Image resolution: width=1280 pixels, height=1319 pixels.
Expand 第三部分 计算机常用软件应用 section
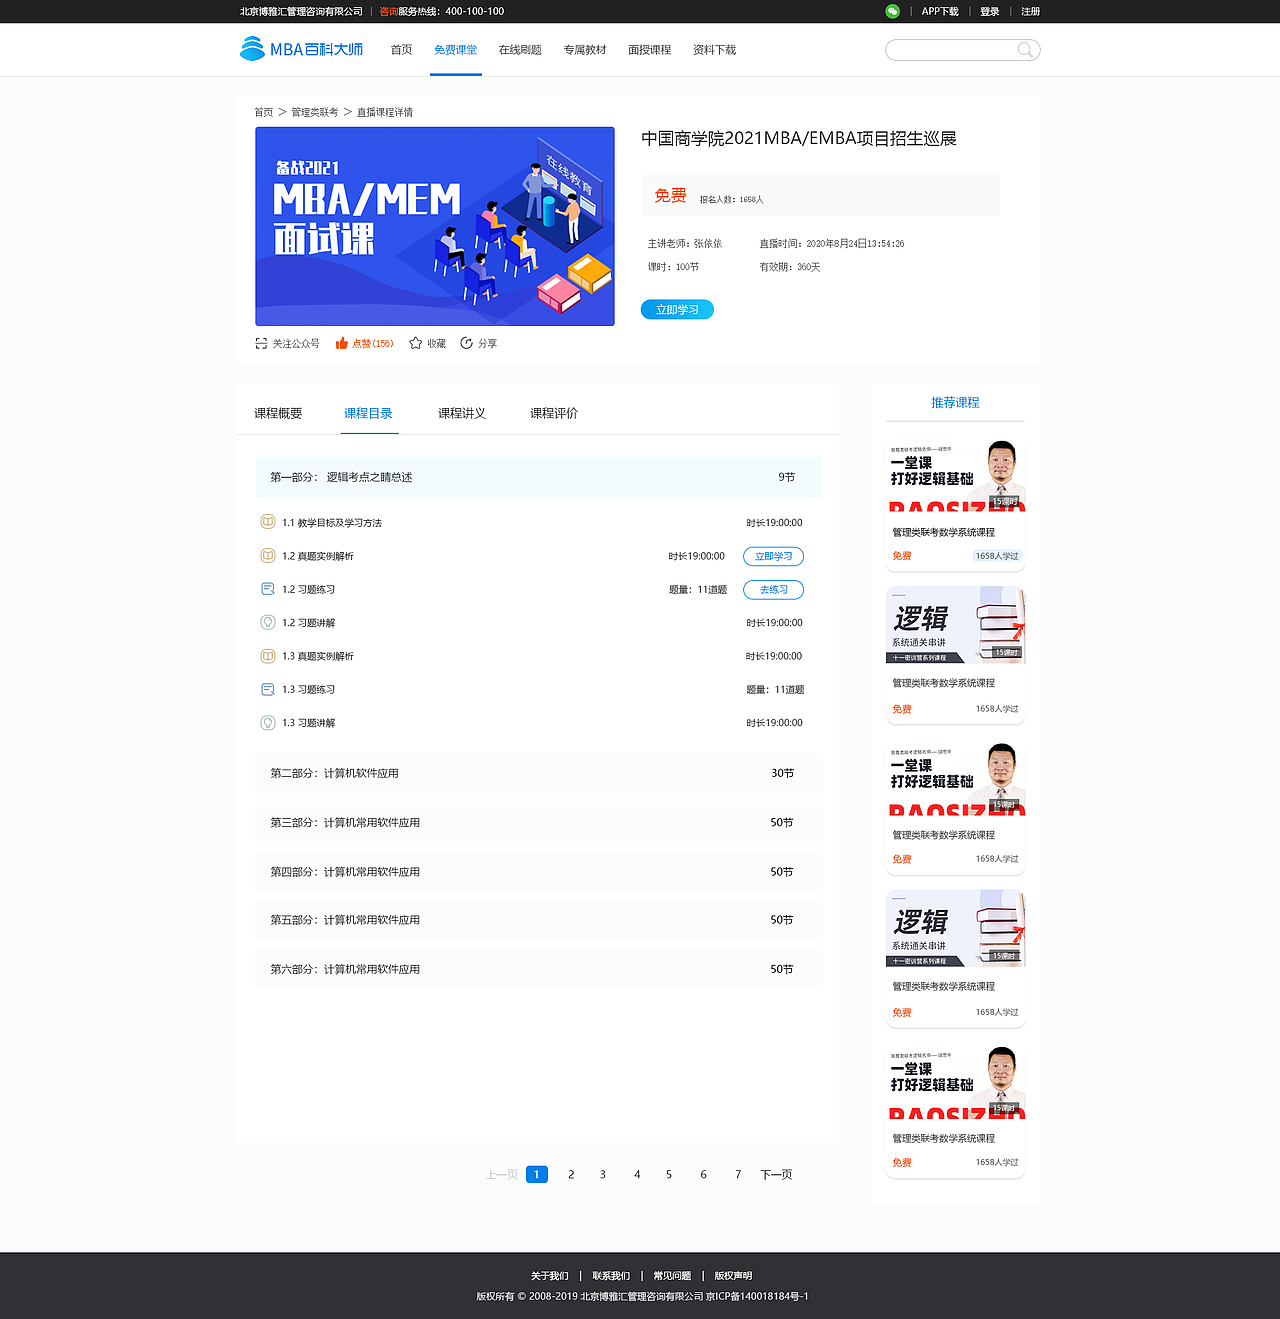(x=539, y=822)
